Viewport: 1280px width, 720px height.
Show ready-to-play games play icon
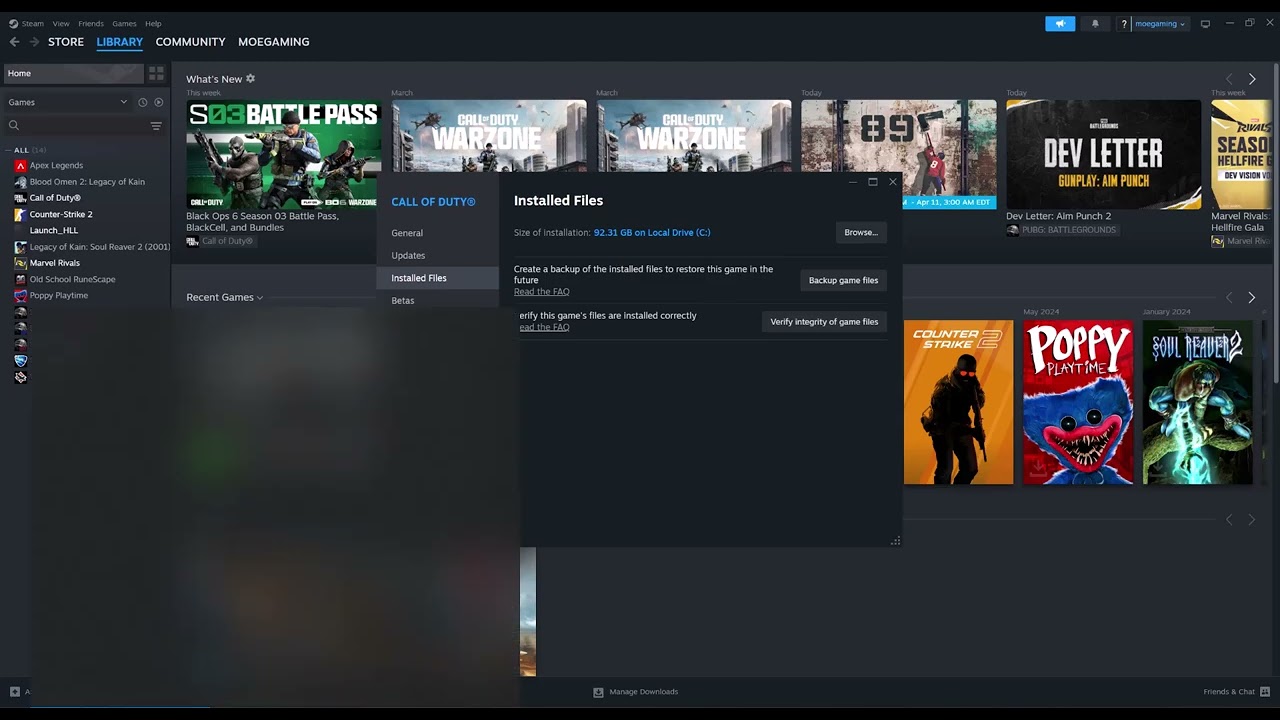point(158,102)
